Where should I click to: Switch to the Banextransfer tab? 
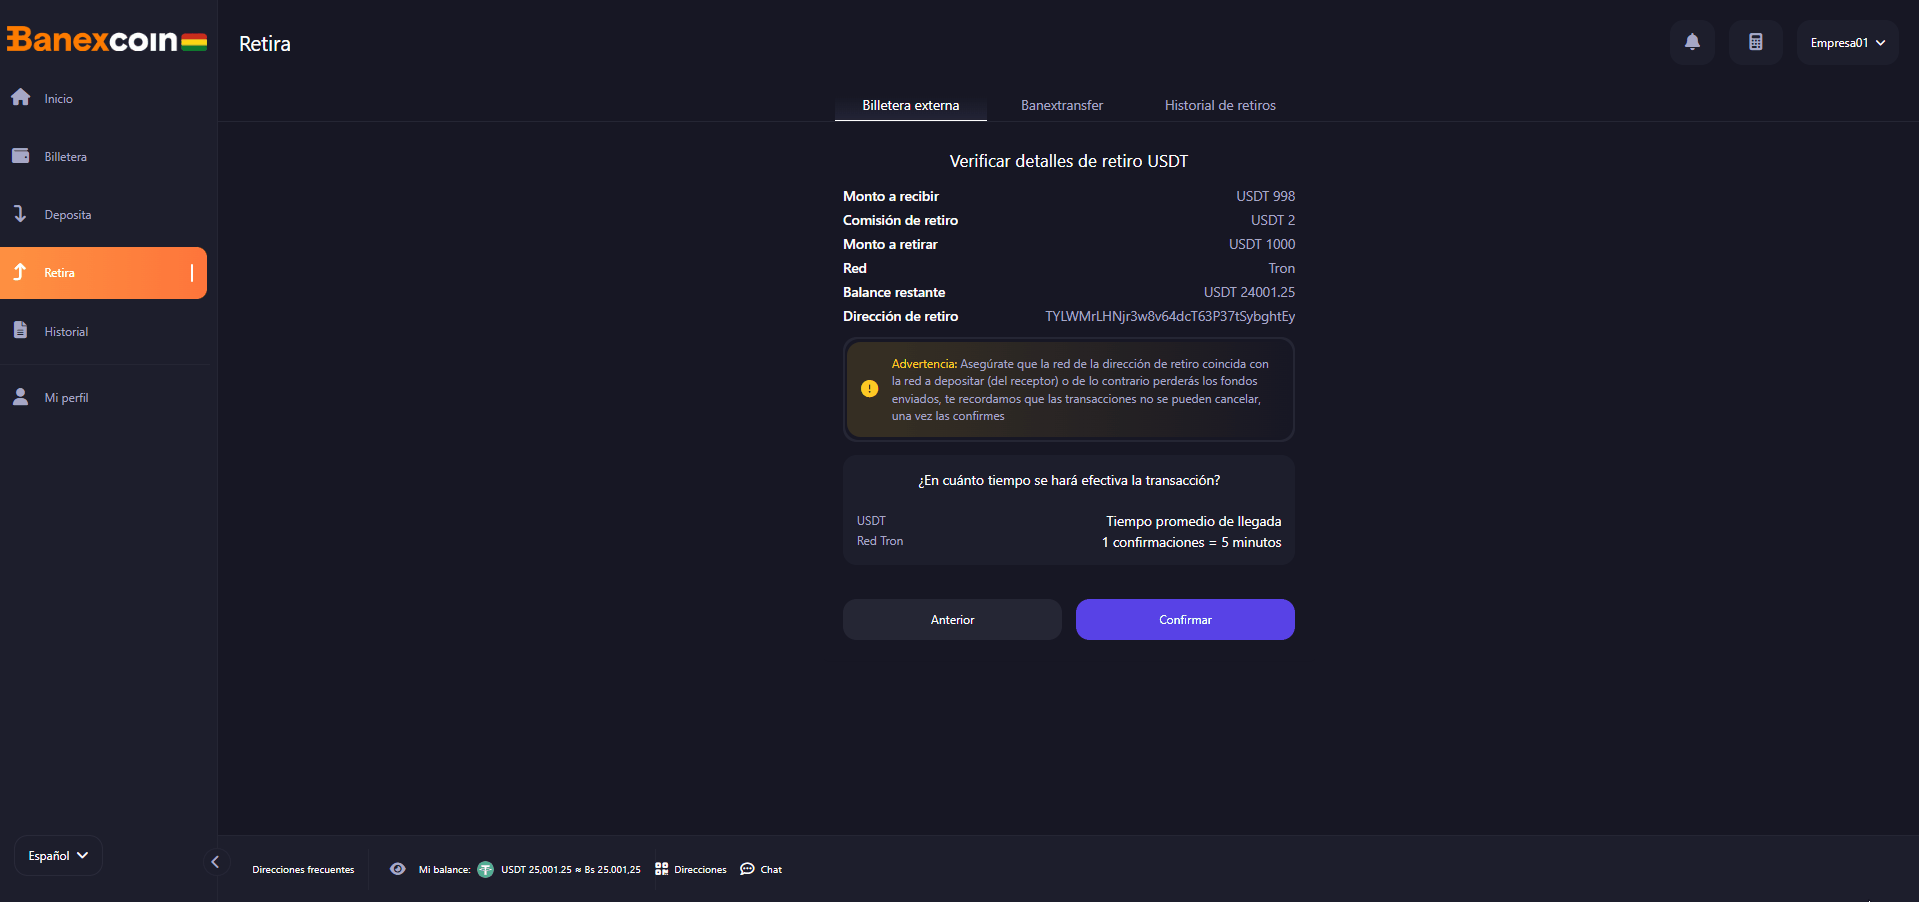tap(1062, 105)
